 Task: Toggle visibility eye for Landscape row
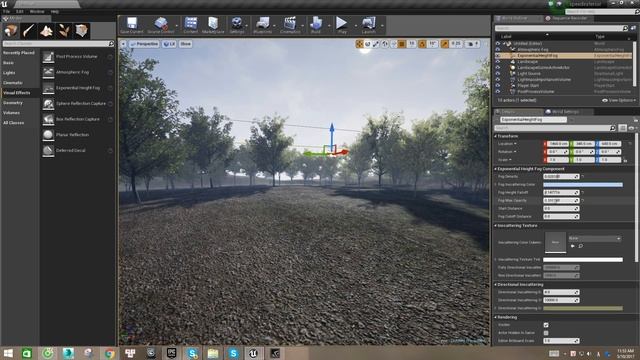pos(498,62)
